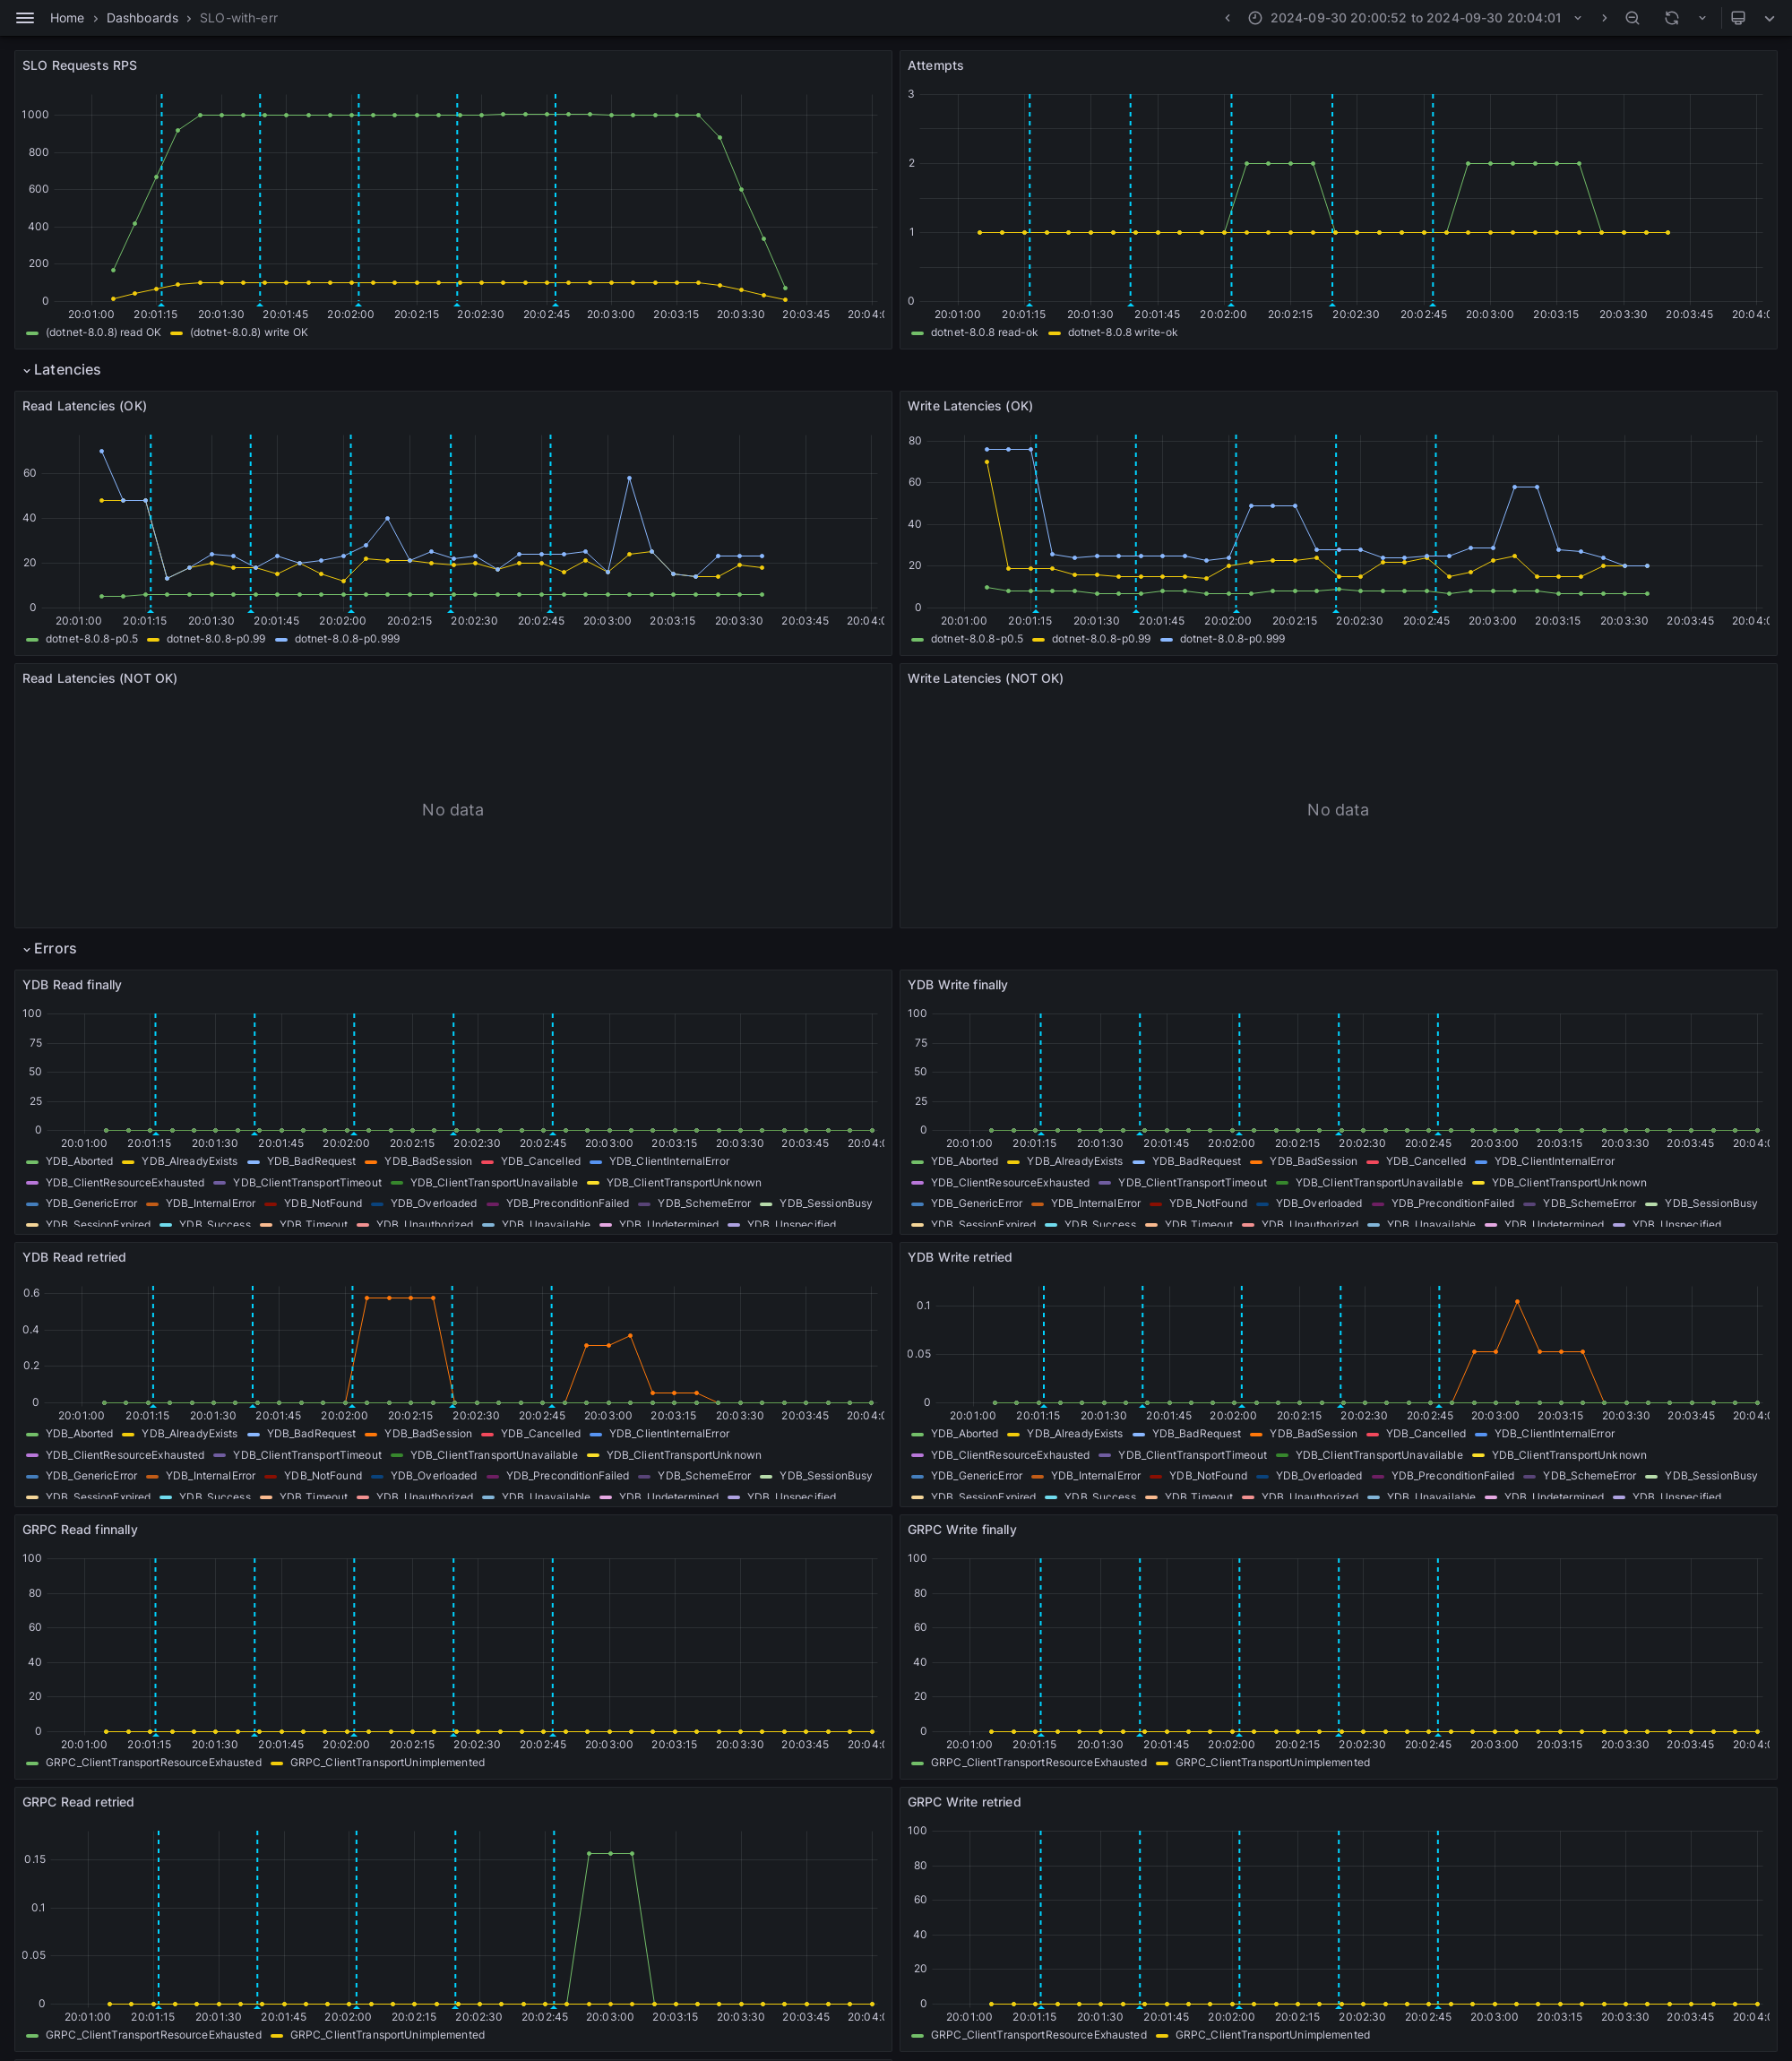
Task: Toggle read-ok series in Attempts legend
Action: pos(984,333)
